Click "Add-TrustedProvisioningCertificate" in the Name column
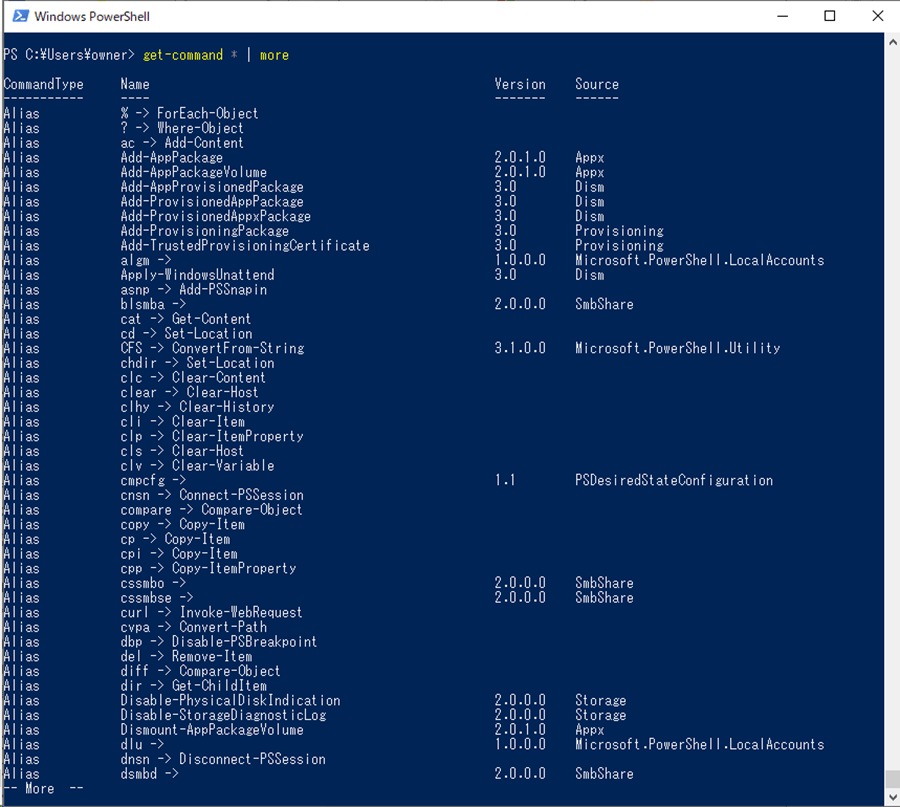The image size is (900, 807). tap(245, 246)
